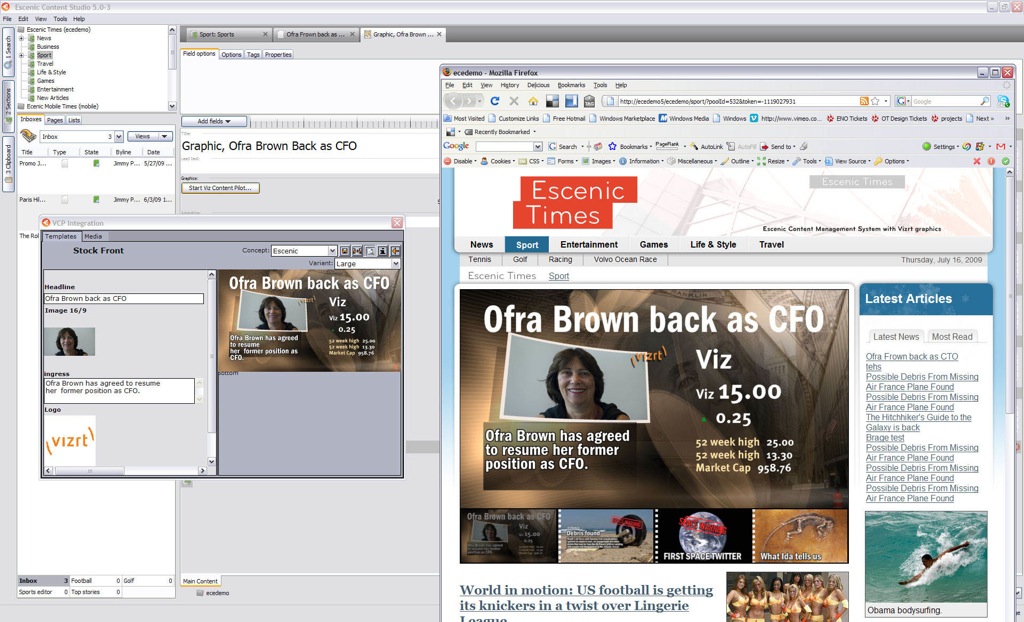The width and height of the screenshot is (1024, 622).
Task: Switch to the Properties tab
Action: pyautogui.click(x=278, y=54)
